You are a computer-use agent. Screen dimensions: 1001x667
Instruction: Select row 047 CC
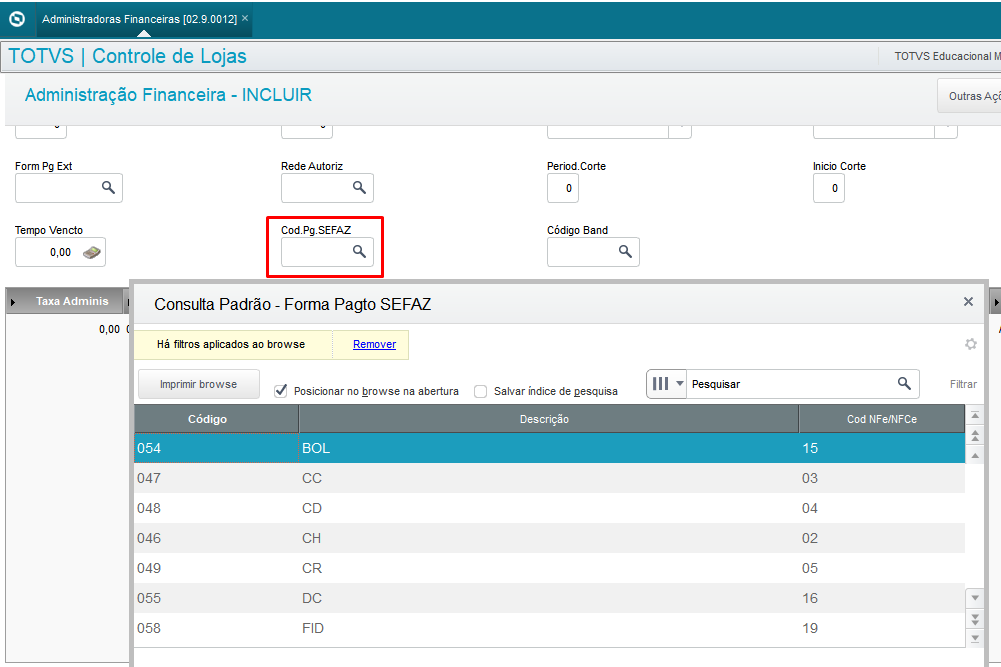(550, 478)
